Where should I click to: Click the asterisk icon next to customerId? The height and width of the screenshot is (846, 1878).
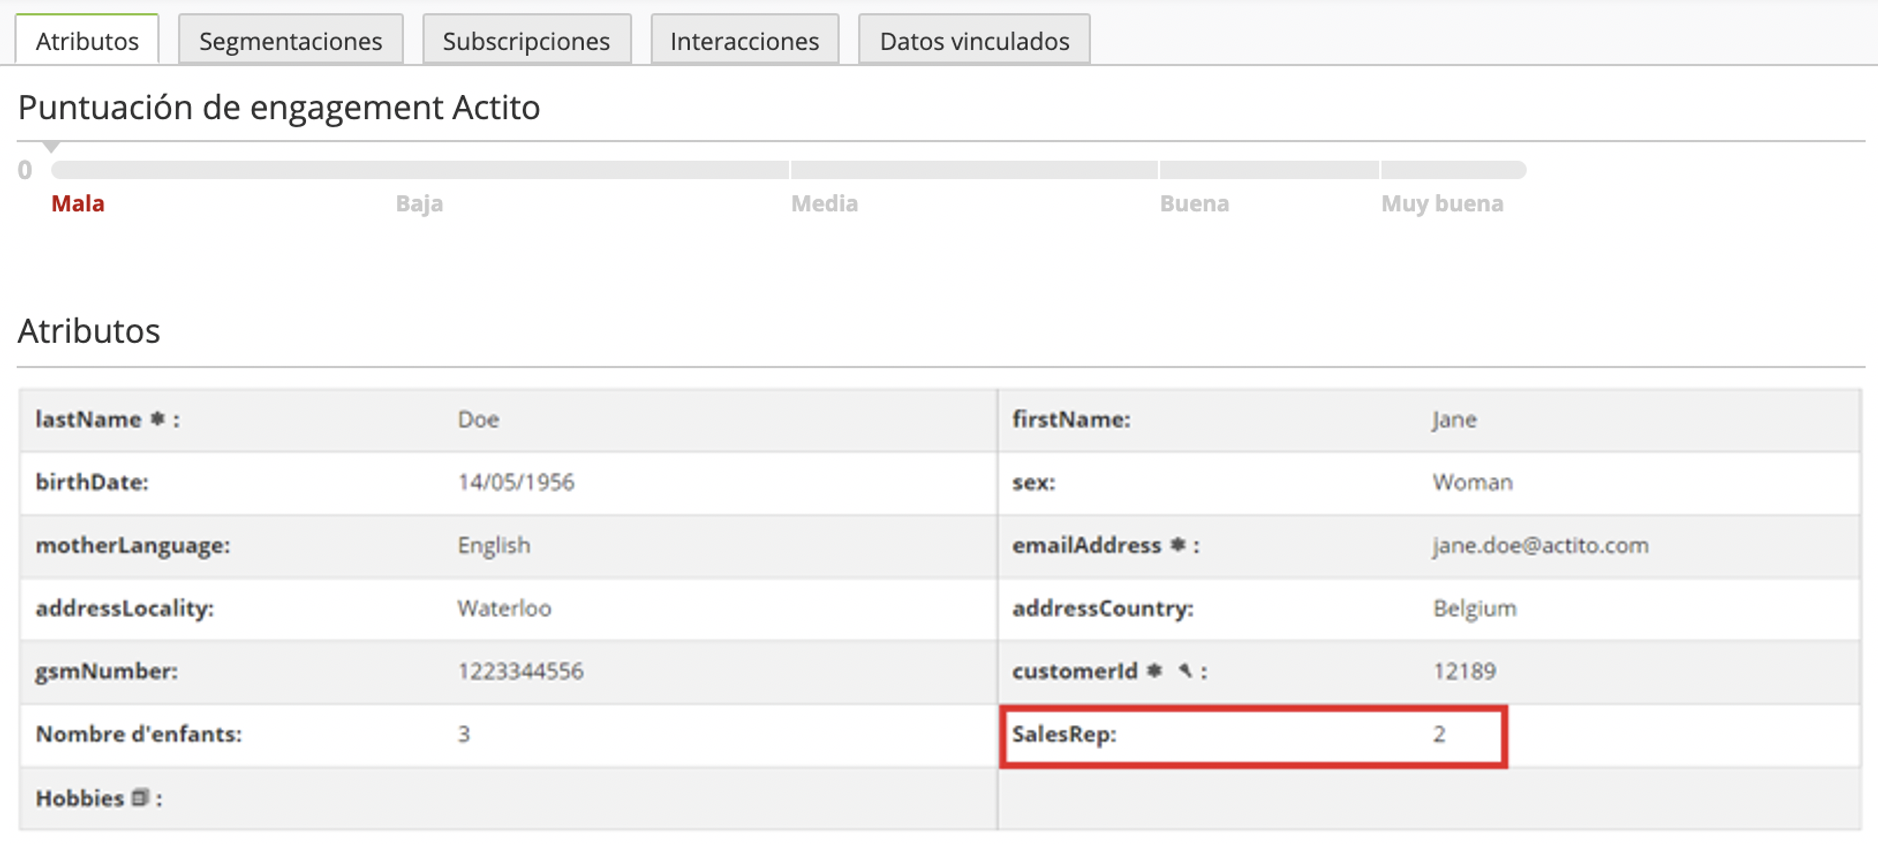coord(1154,671)
